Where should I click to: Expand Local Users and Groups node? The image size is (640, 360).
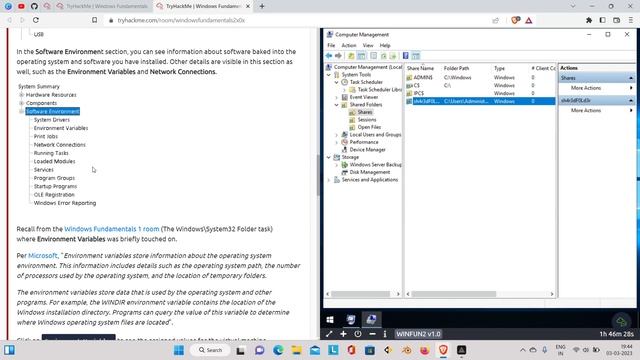click(x=337, y=135)
